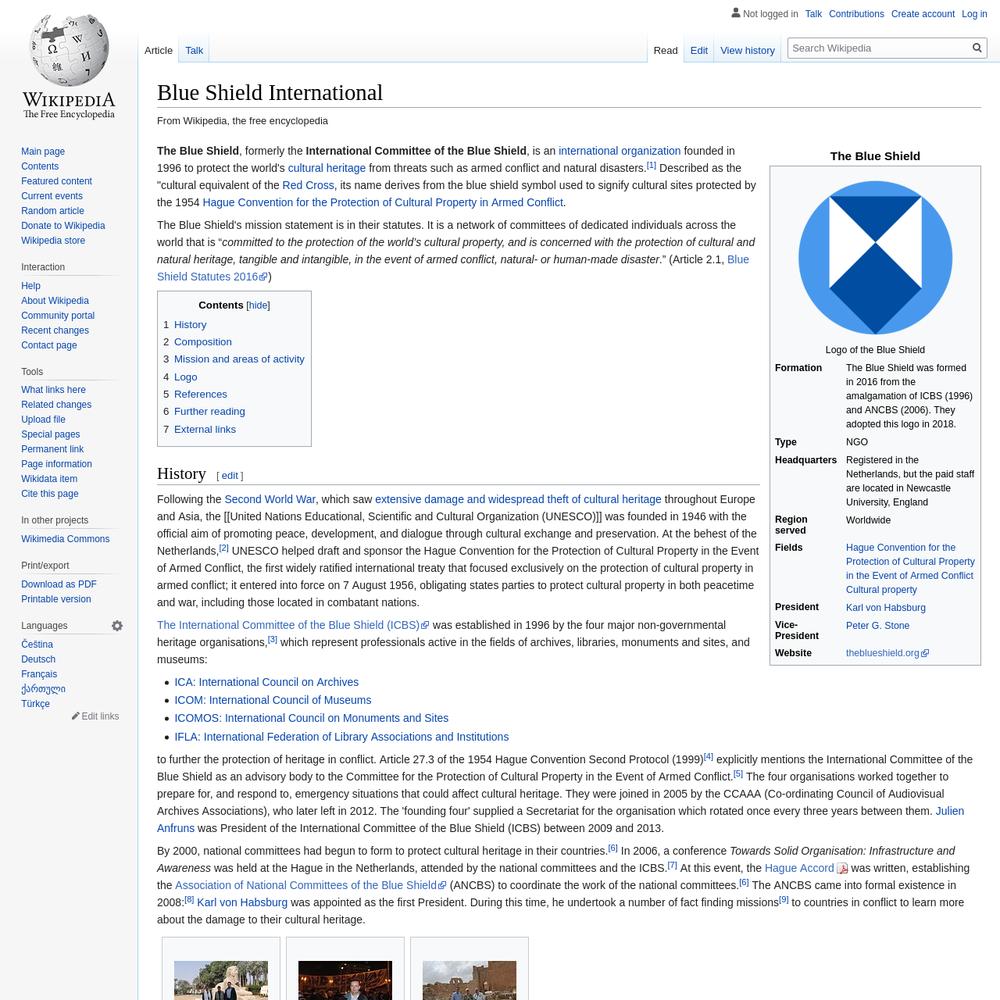Open the third gallery photo thumbnail
This screenshot has width=1000, height=1000.
click(x=469, y=980)
